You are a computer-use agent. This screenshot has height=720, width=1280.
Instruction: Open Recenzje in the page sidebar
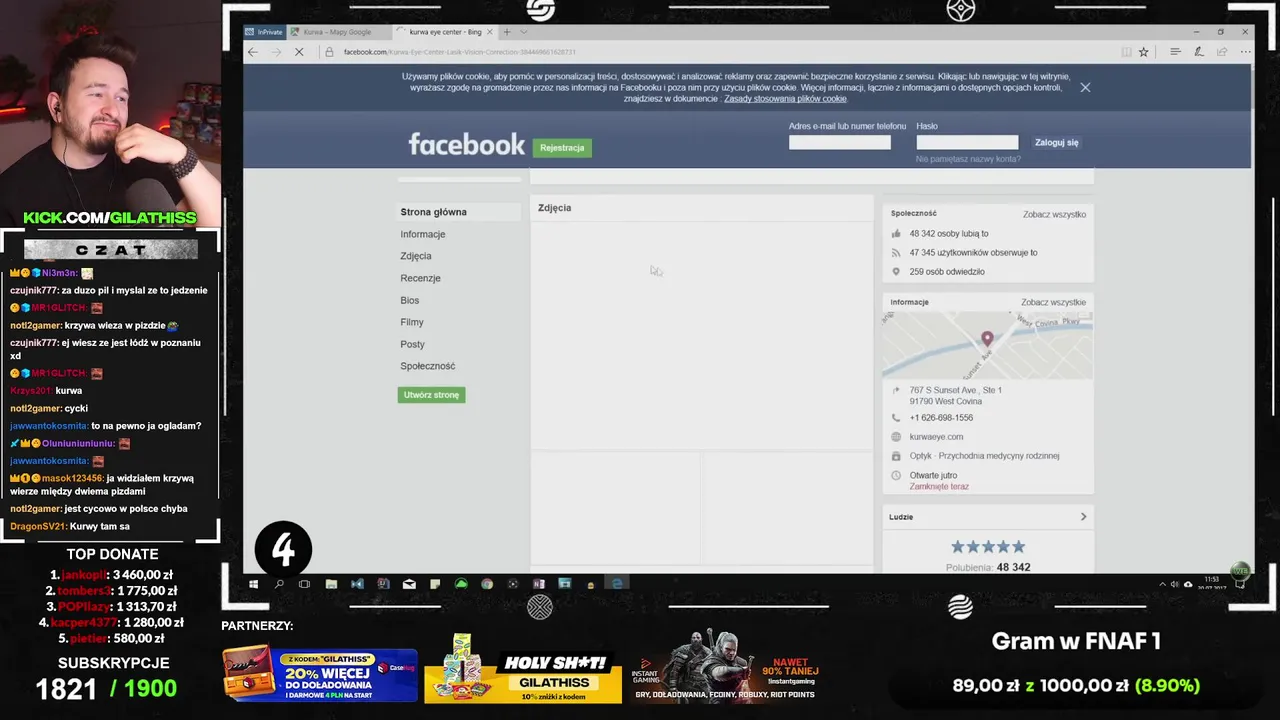(420, 278)
